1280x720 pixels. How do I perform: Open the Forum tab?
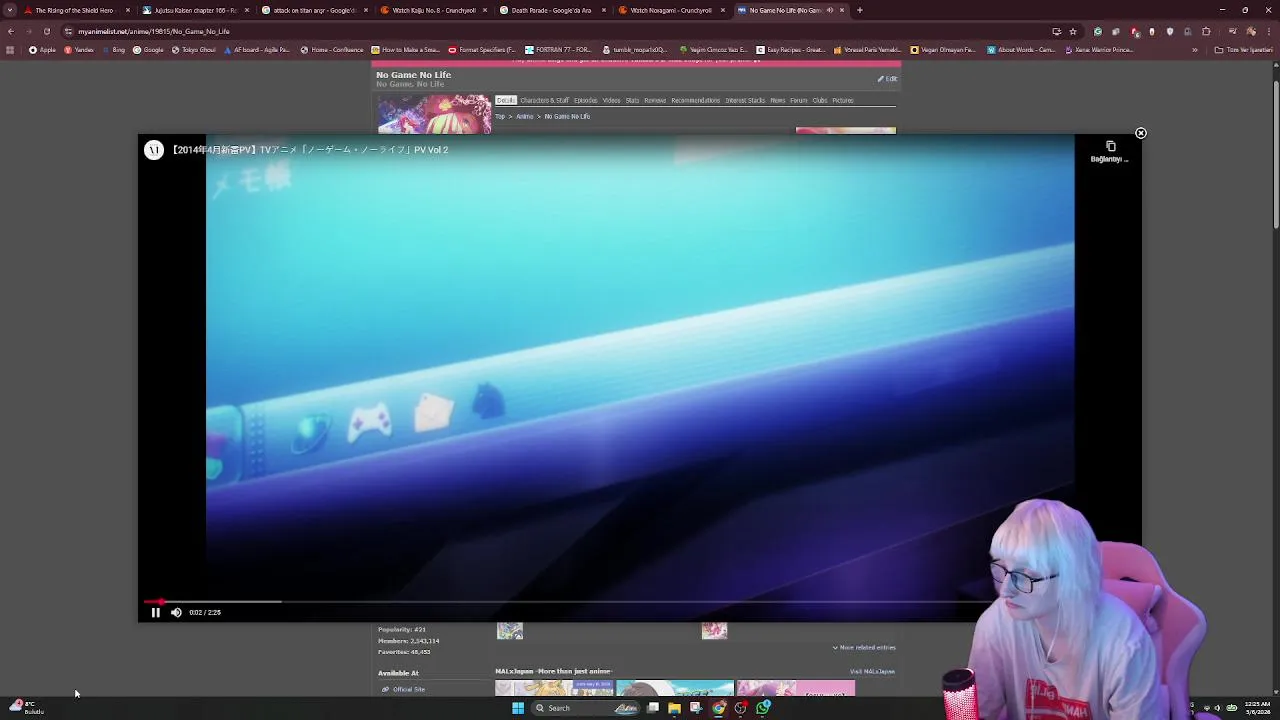(x=798, y=100)
